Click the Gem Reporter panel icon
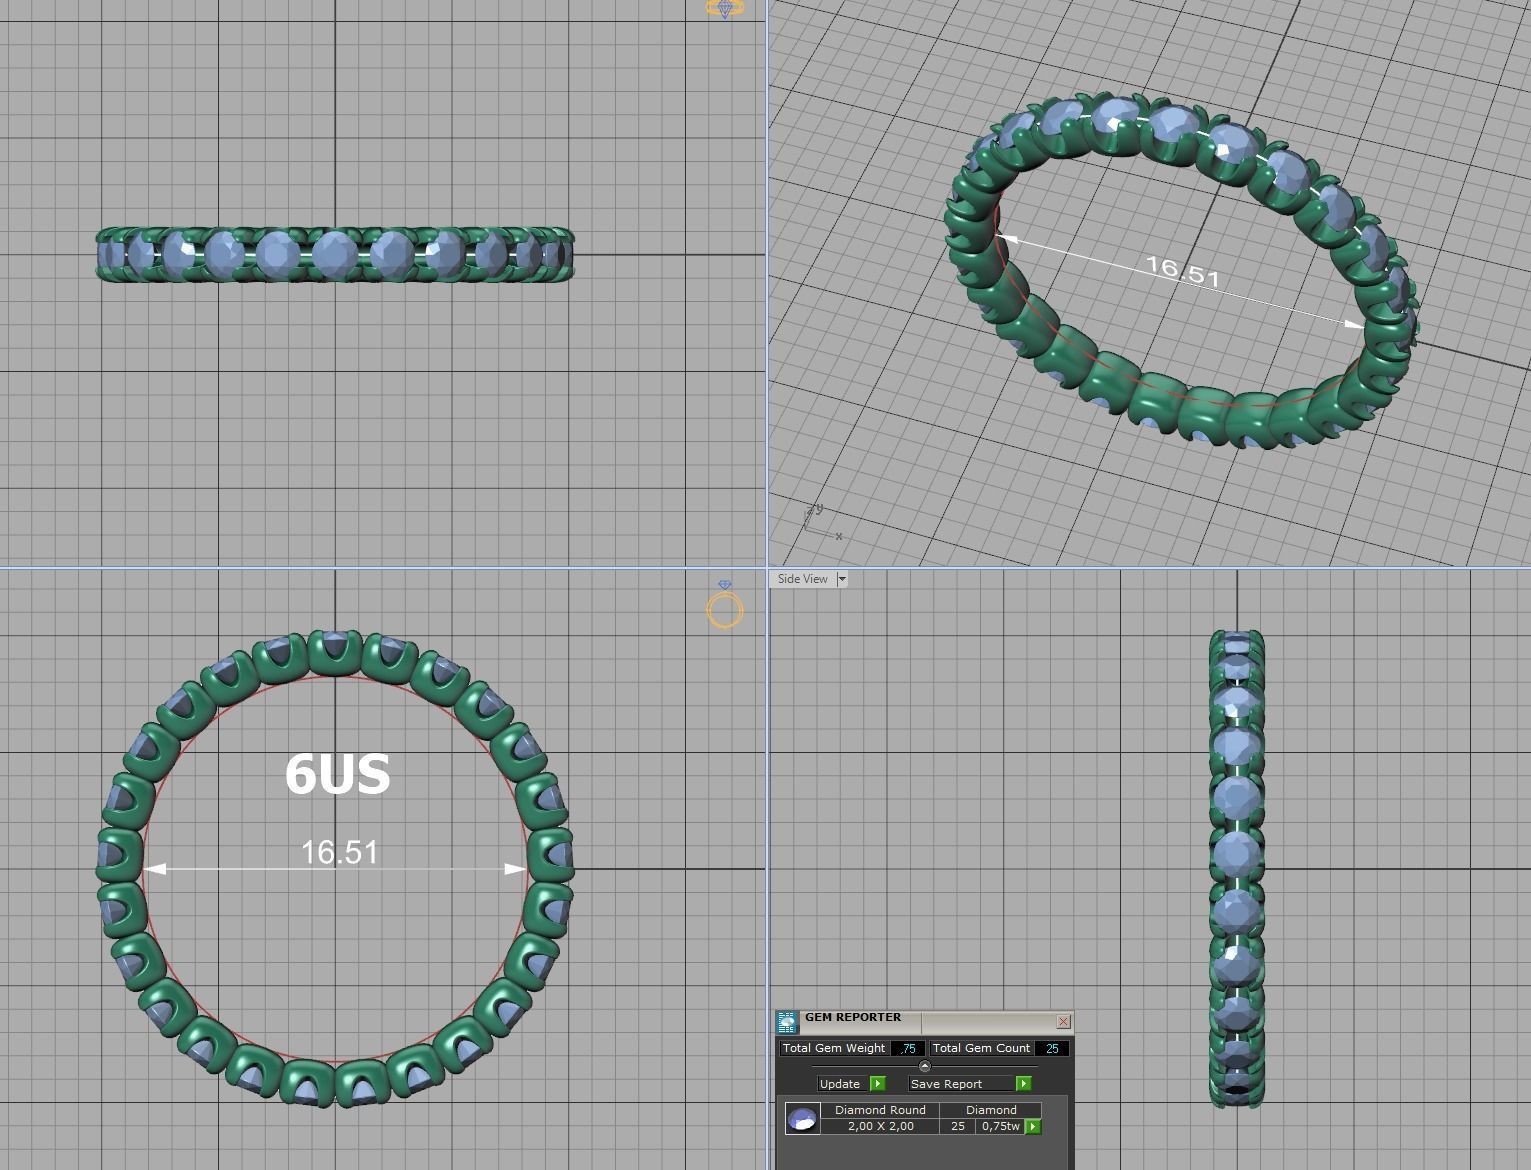This screenshot has width=1531, height=1170. 787,1022
